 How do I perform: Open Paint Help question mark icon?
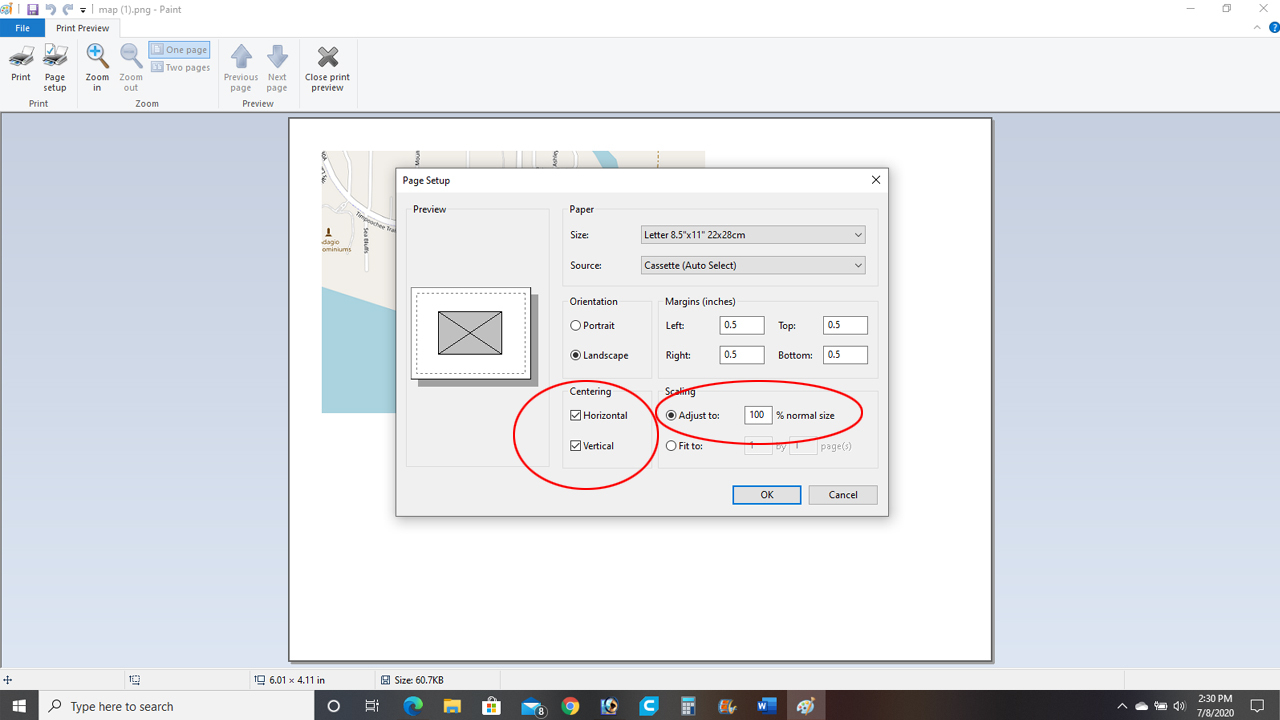tap(1273, 28)
